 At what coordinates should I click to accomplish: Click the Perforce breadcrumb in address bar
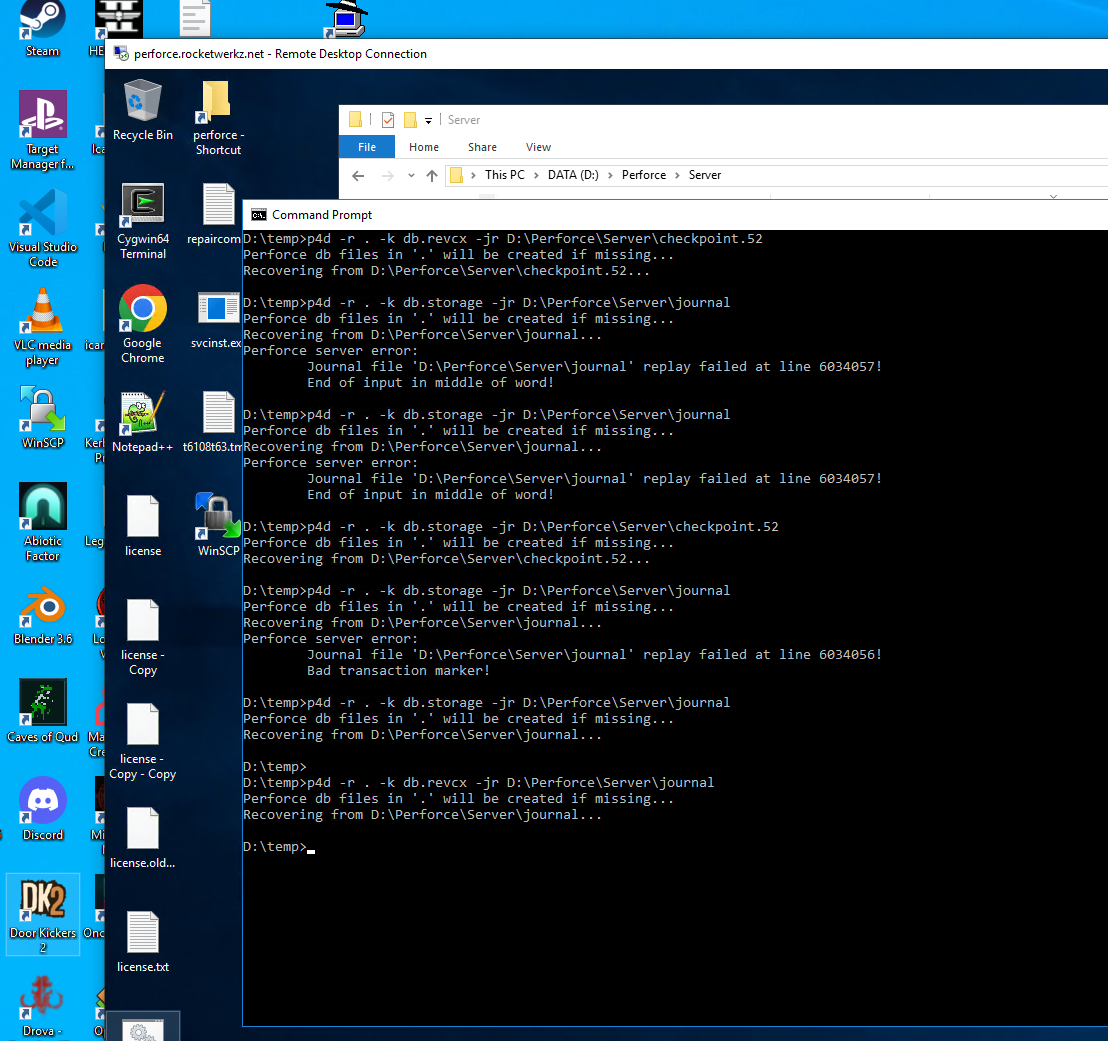tap(643, 175)
